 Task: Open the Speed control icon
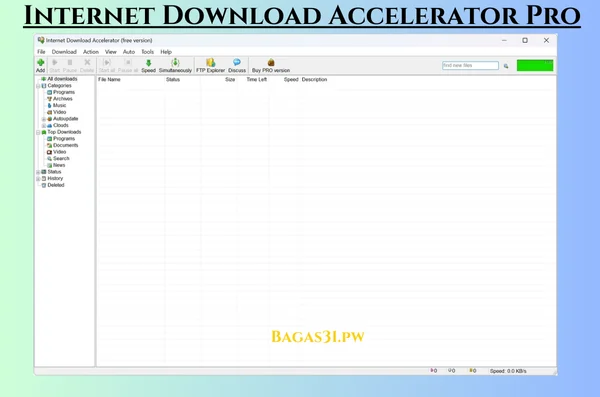[148, 65]
